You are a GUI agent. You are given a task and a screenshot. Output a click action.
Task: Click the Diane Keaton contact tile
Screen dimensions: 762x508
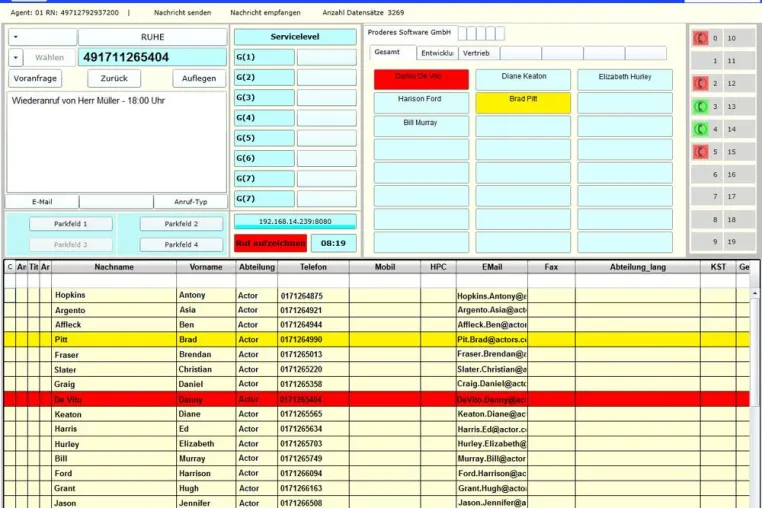523,79
